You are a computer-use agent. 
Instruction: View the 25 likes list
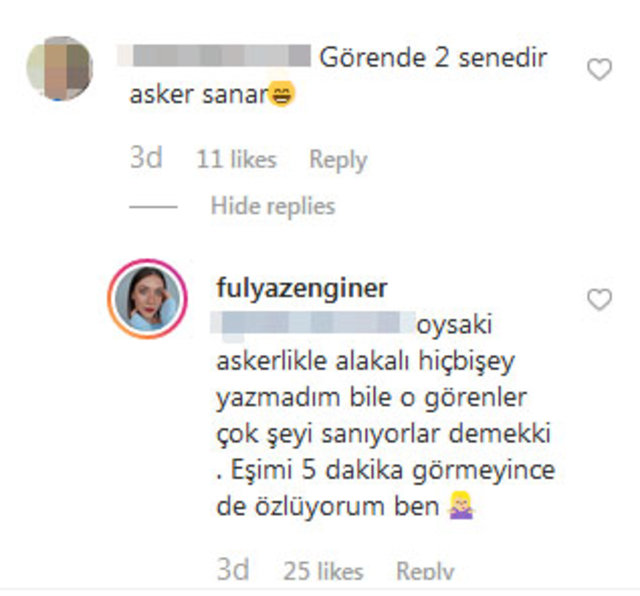pyautogui.click(x=323, y=570)
